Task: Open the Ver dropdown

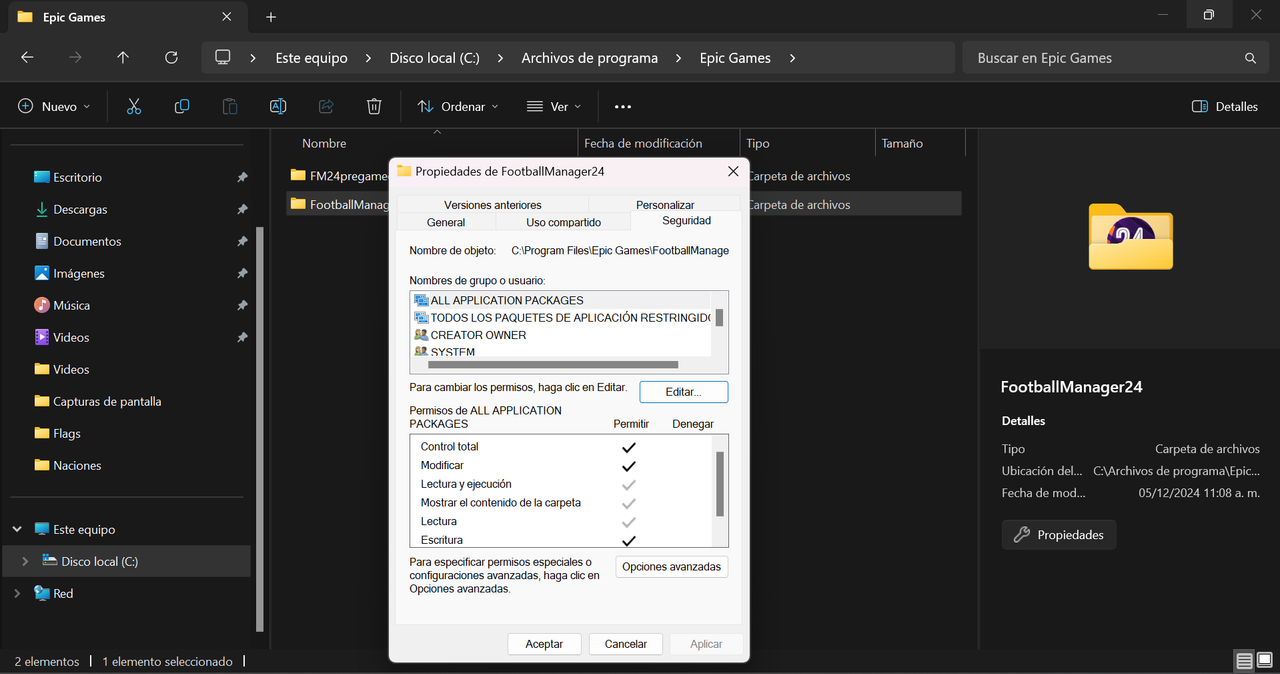Action: [554, 106]
